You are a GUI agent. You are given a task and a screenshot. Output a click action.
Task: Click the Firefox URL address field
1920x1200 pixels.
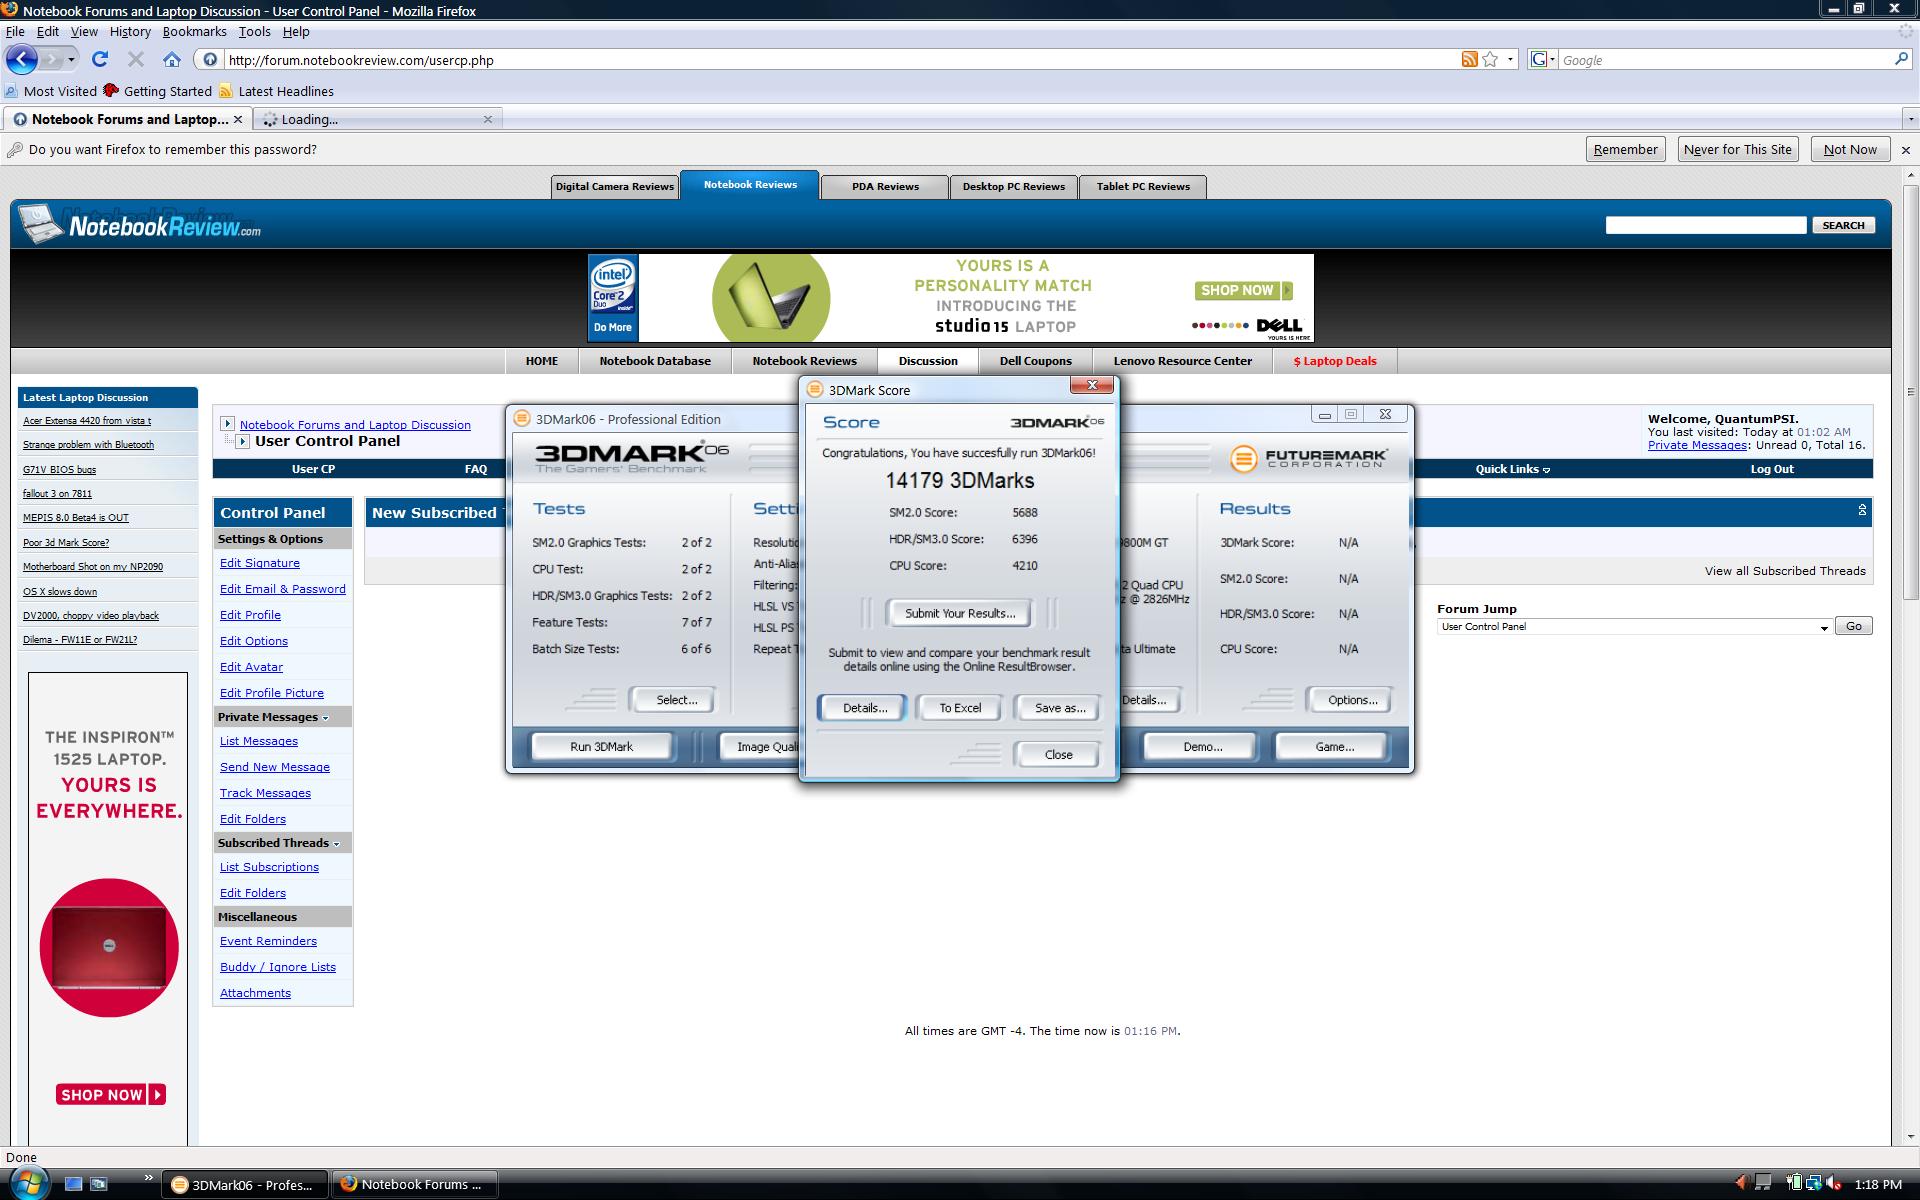click(x=840, y=60)
